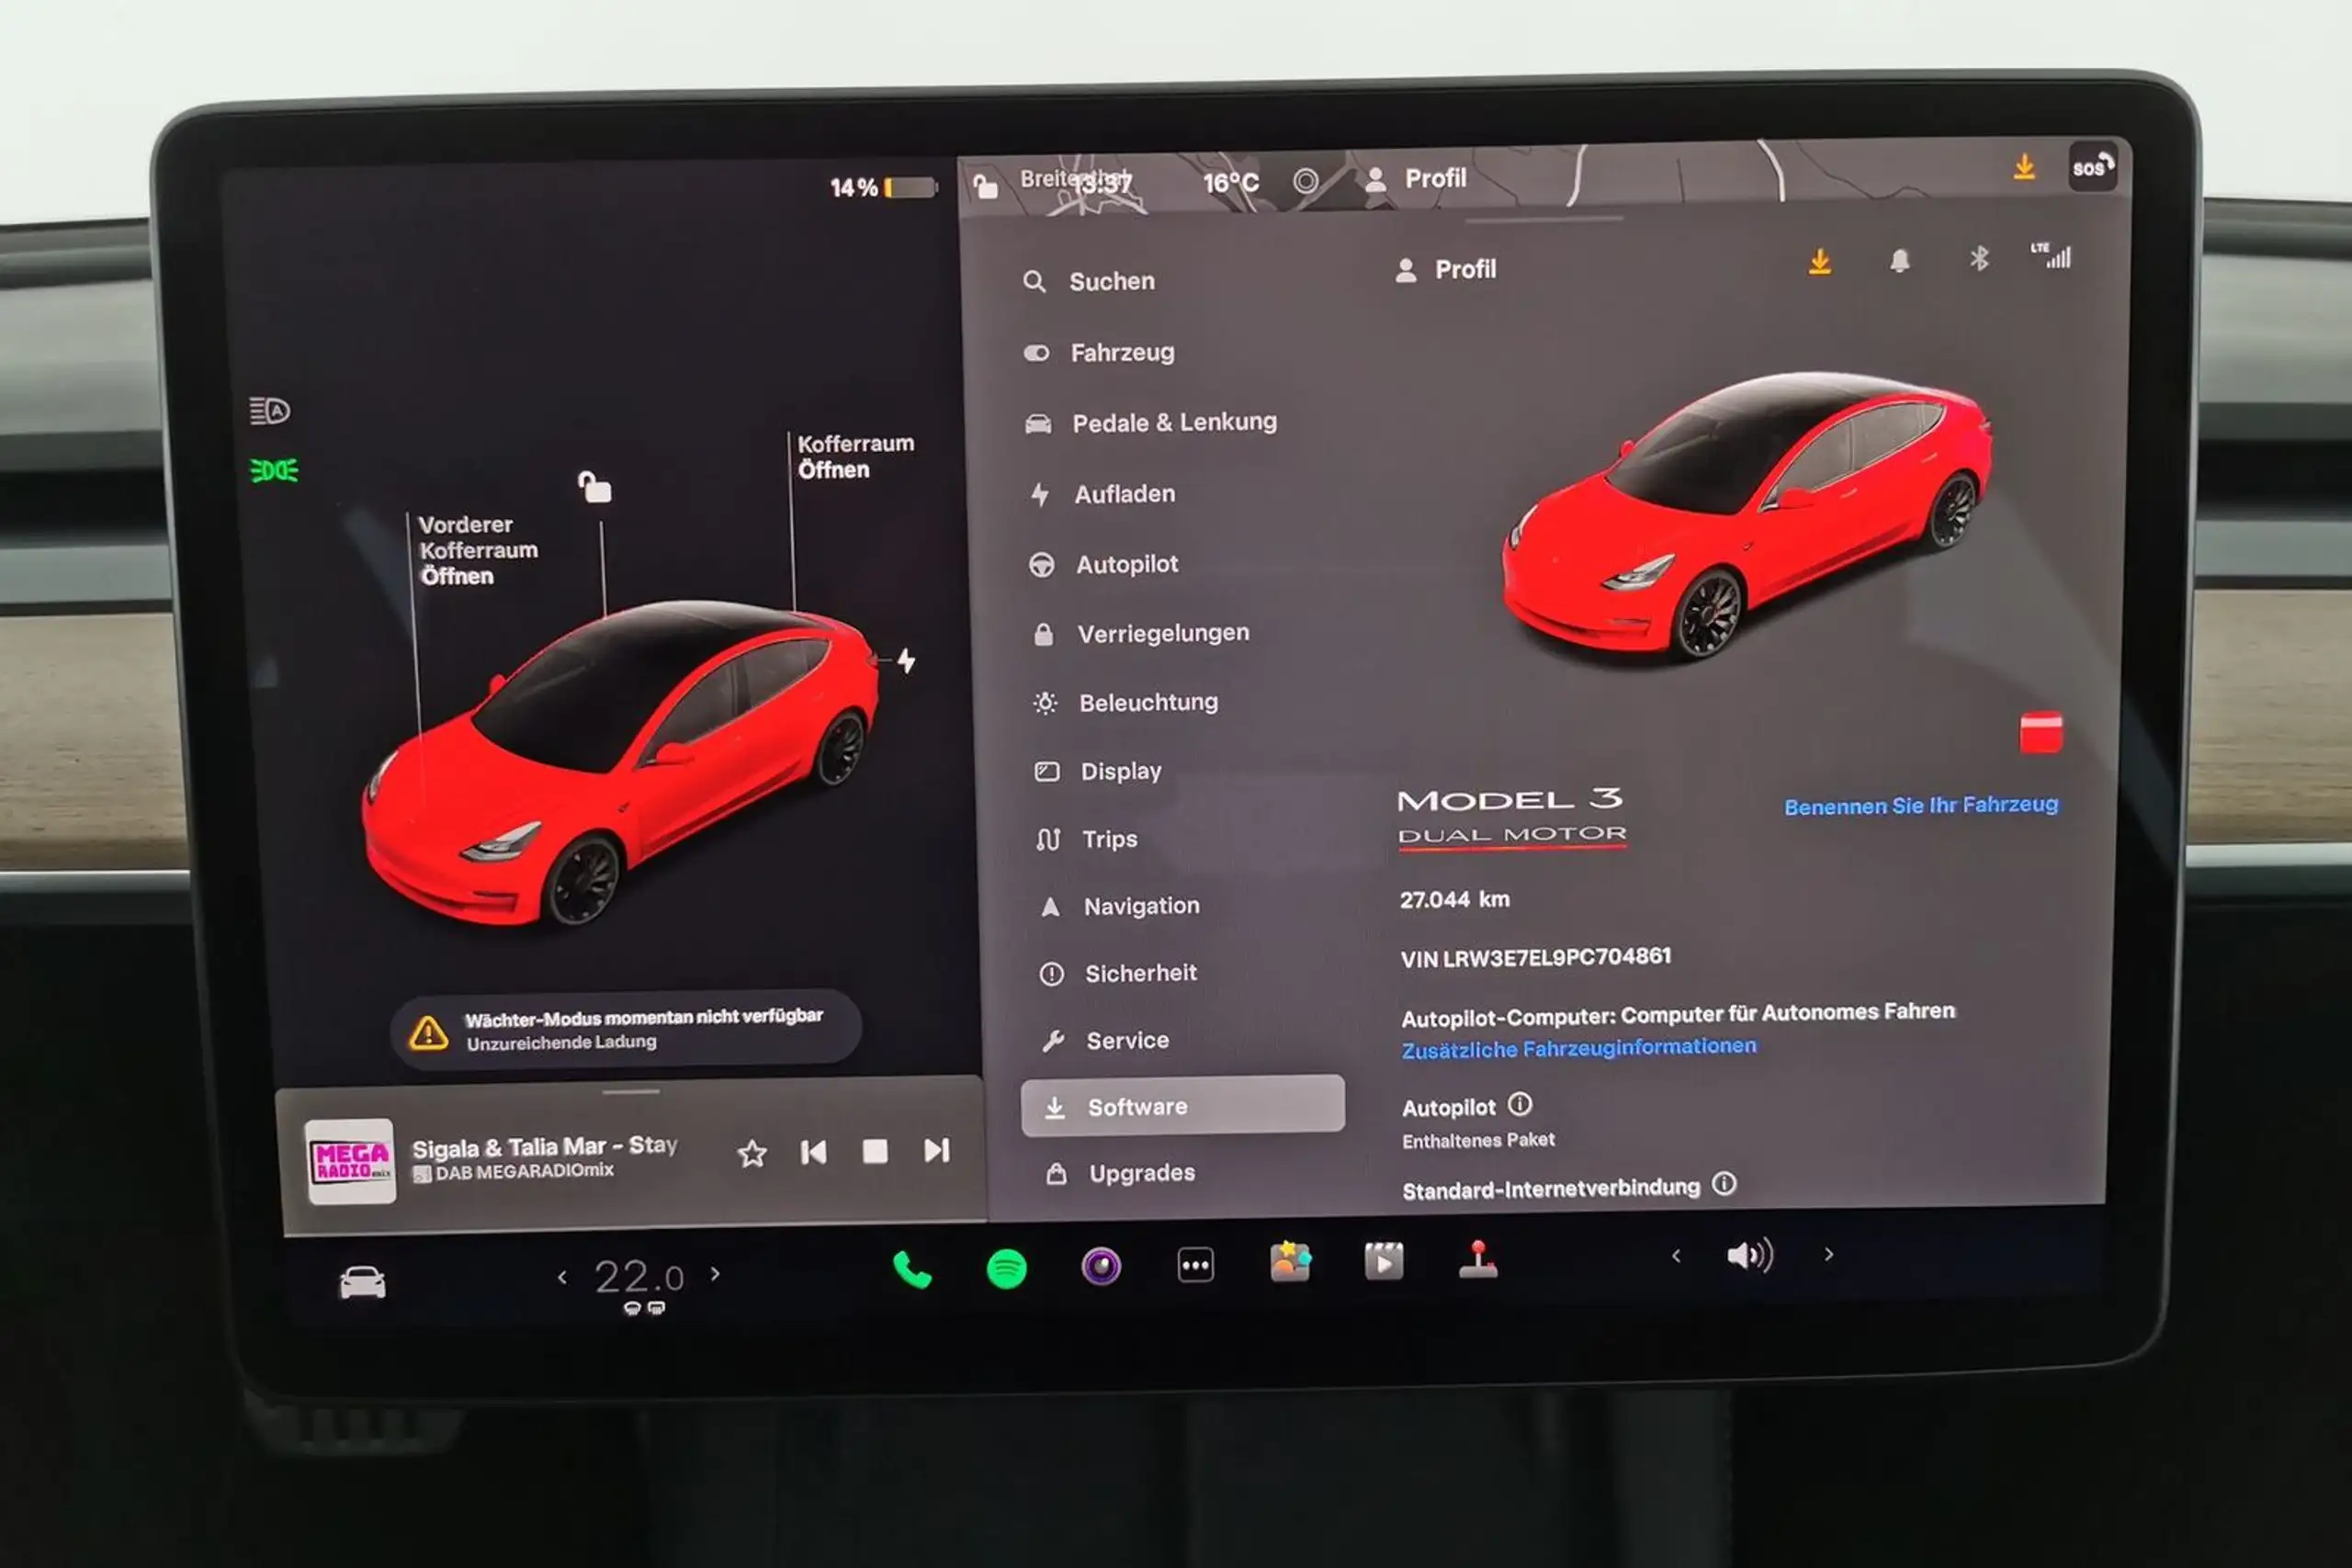
Task: Toggle star favorite for current song
Action: coord(749,1152)
